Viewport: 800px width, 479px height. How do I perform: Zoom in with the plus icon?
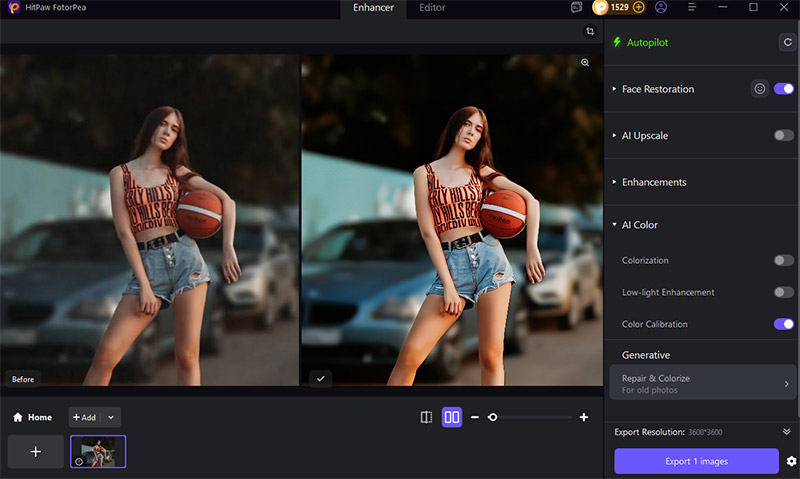(584, 417)
